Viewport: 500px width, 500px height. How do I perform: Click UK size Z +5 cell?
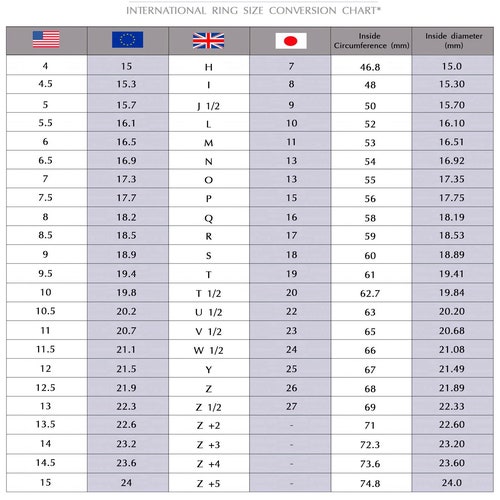tap(209, 483)
